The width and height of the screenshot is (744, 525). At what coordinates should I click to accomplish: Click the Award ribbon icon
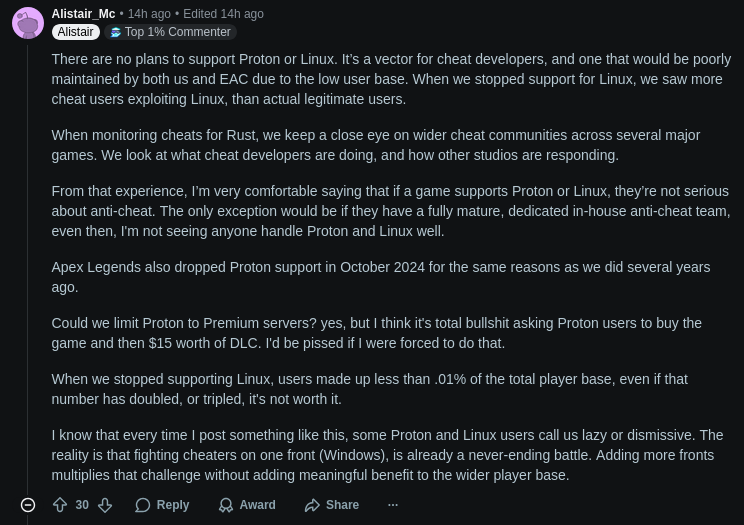226,505
